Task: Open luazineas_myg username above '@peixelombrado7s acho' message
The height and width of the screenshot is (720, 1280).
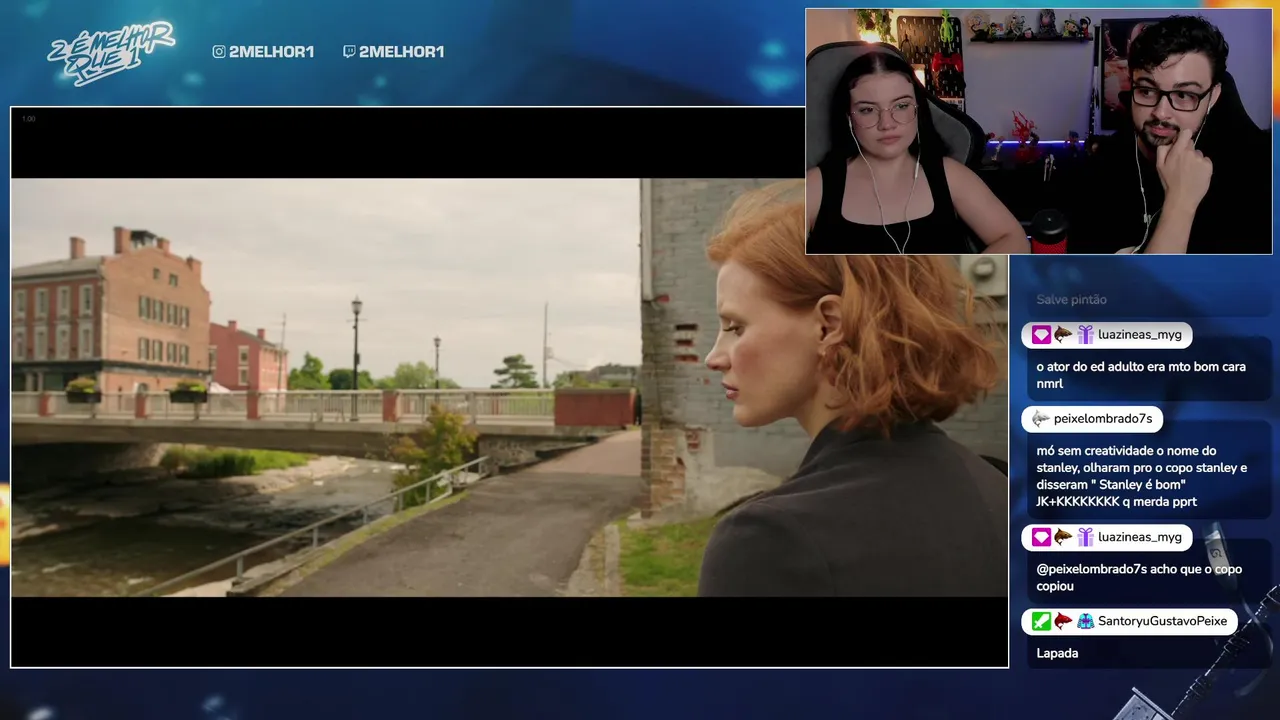Action: coord(1140,537)
